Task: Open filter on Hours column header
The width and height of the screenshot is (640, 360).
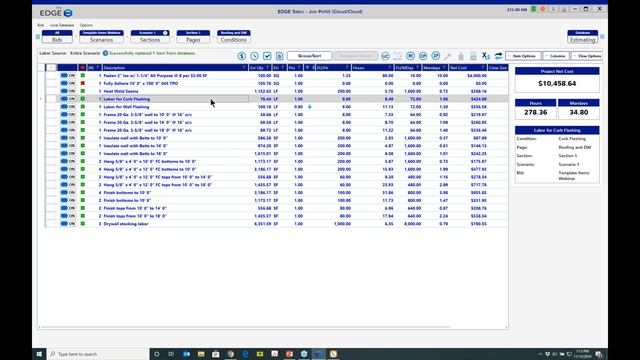Action: pyautogui.click(x=390, y=68)
